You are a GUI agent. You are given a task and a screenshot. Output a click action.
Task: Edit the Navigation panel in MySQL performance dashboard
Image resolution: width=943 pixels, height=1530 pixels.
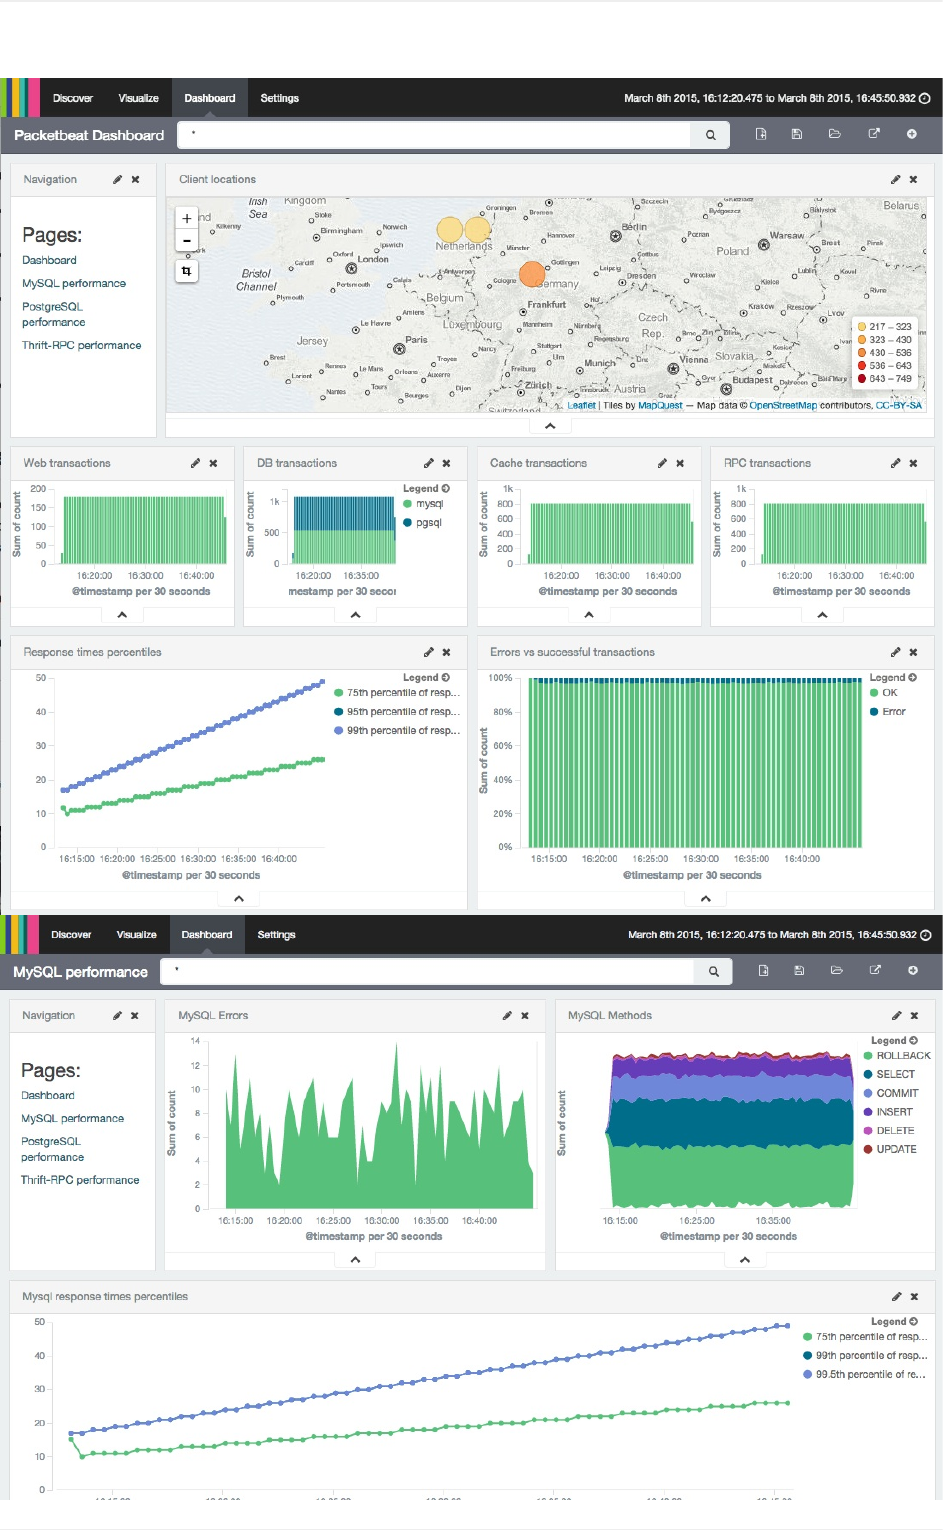(x=117, y=1016)
